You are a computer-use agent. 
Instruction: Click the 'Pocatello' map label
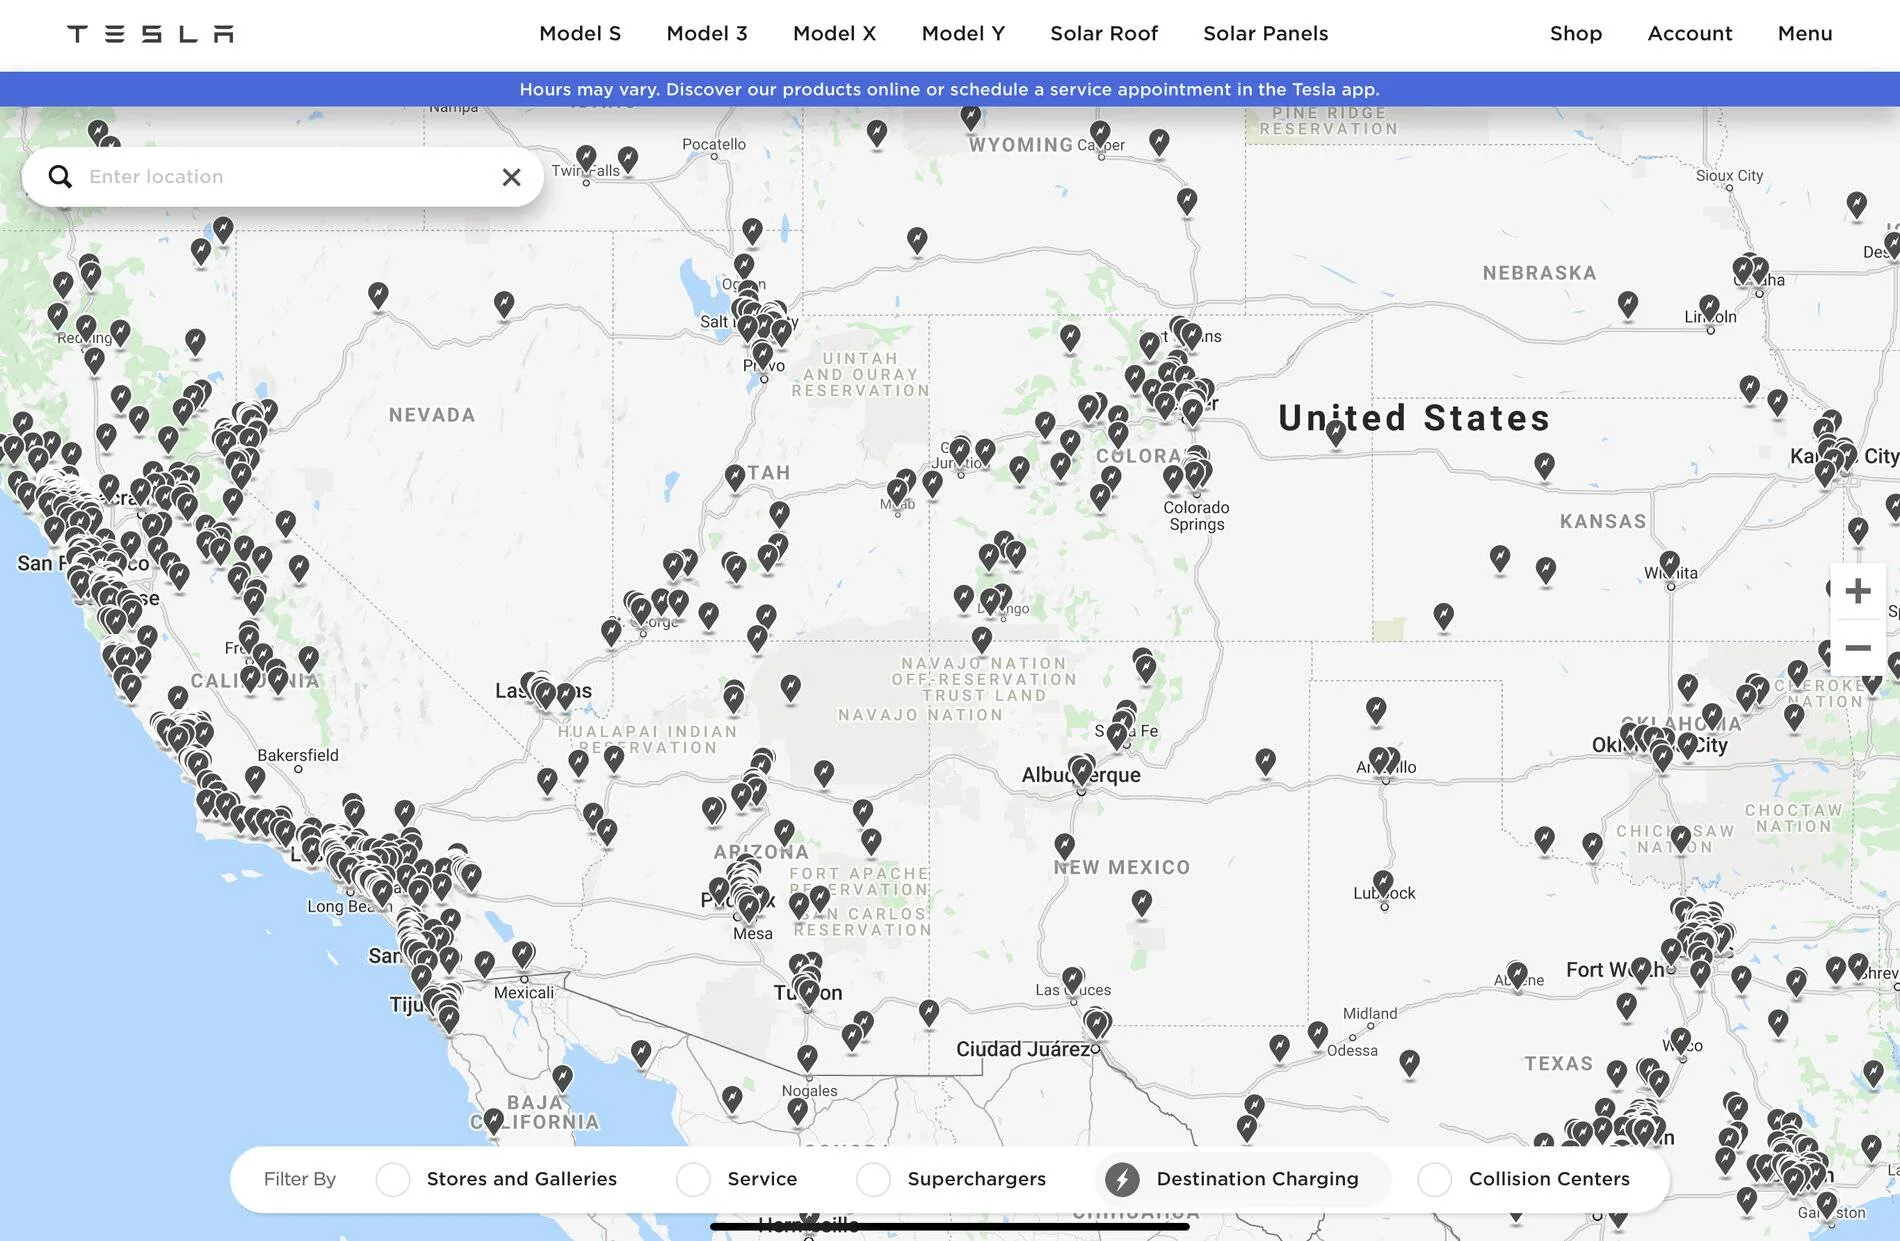tap(714, 144)
